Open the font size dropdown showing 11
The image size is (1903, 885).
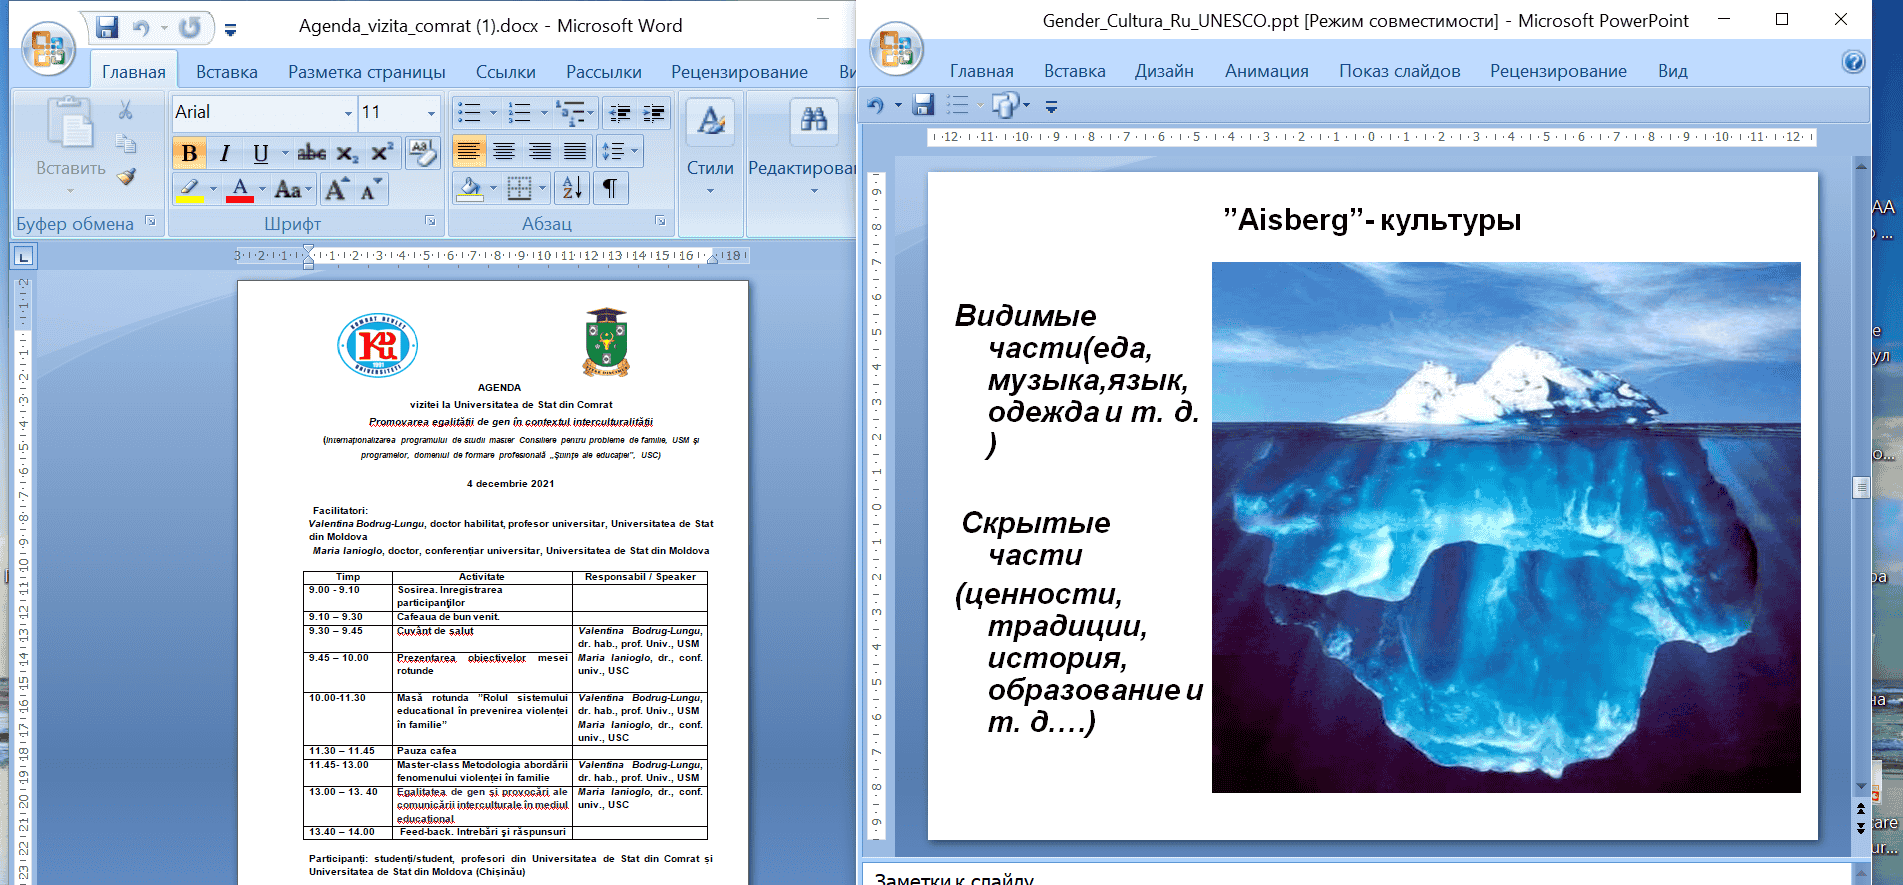tap(431, 113)
